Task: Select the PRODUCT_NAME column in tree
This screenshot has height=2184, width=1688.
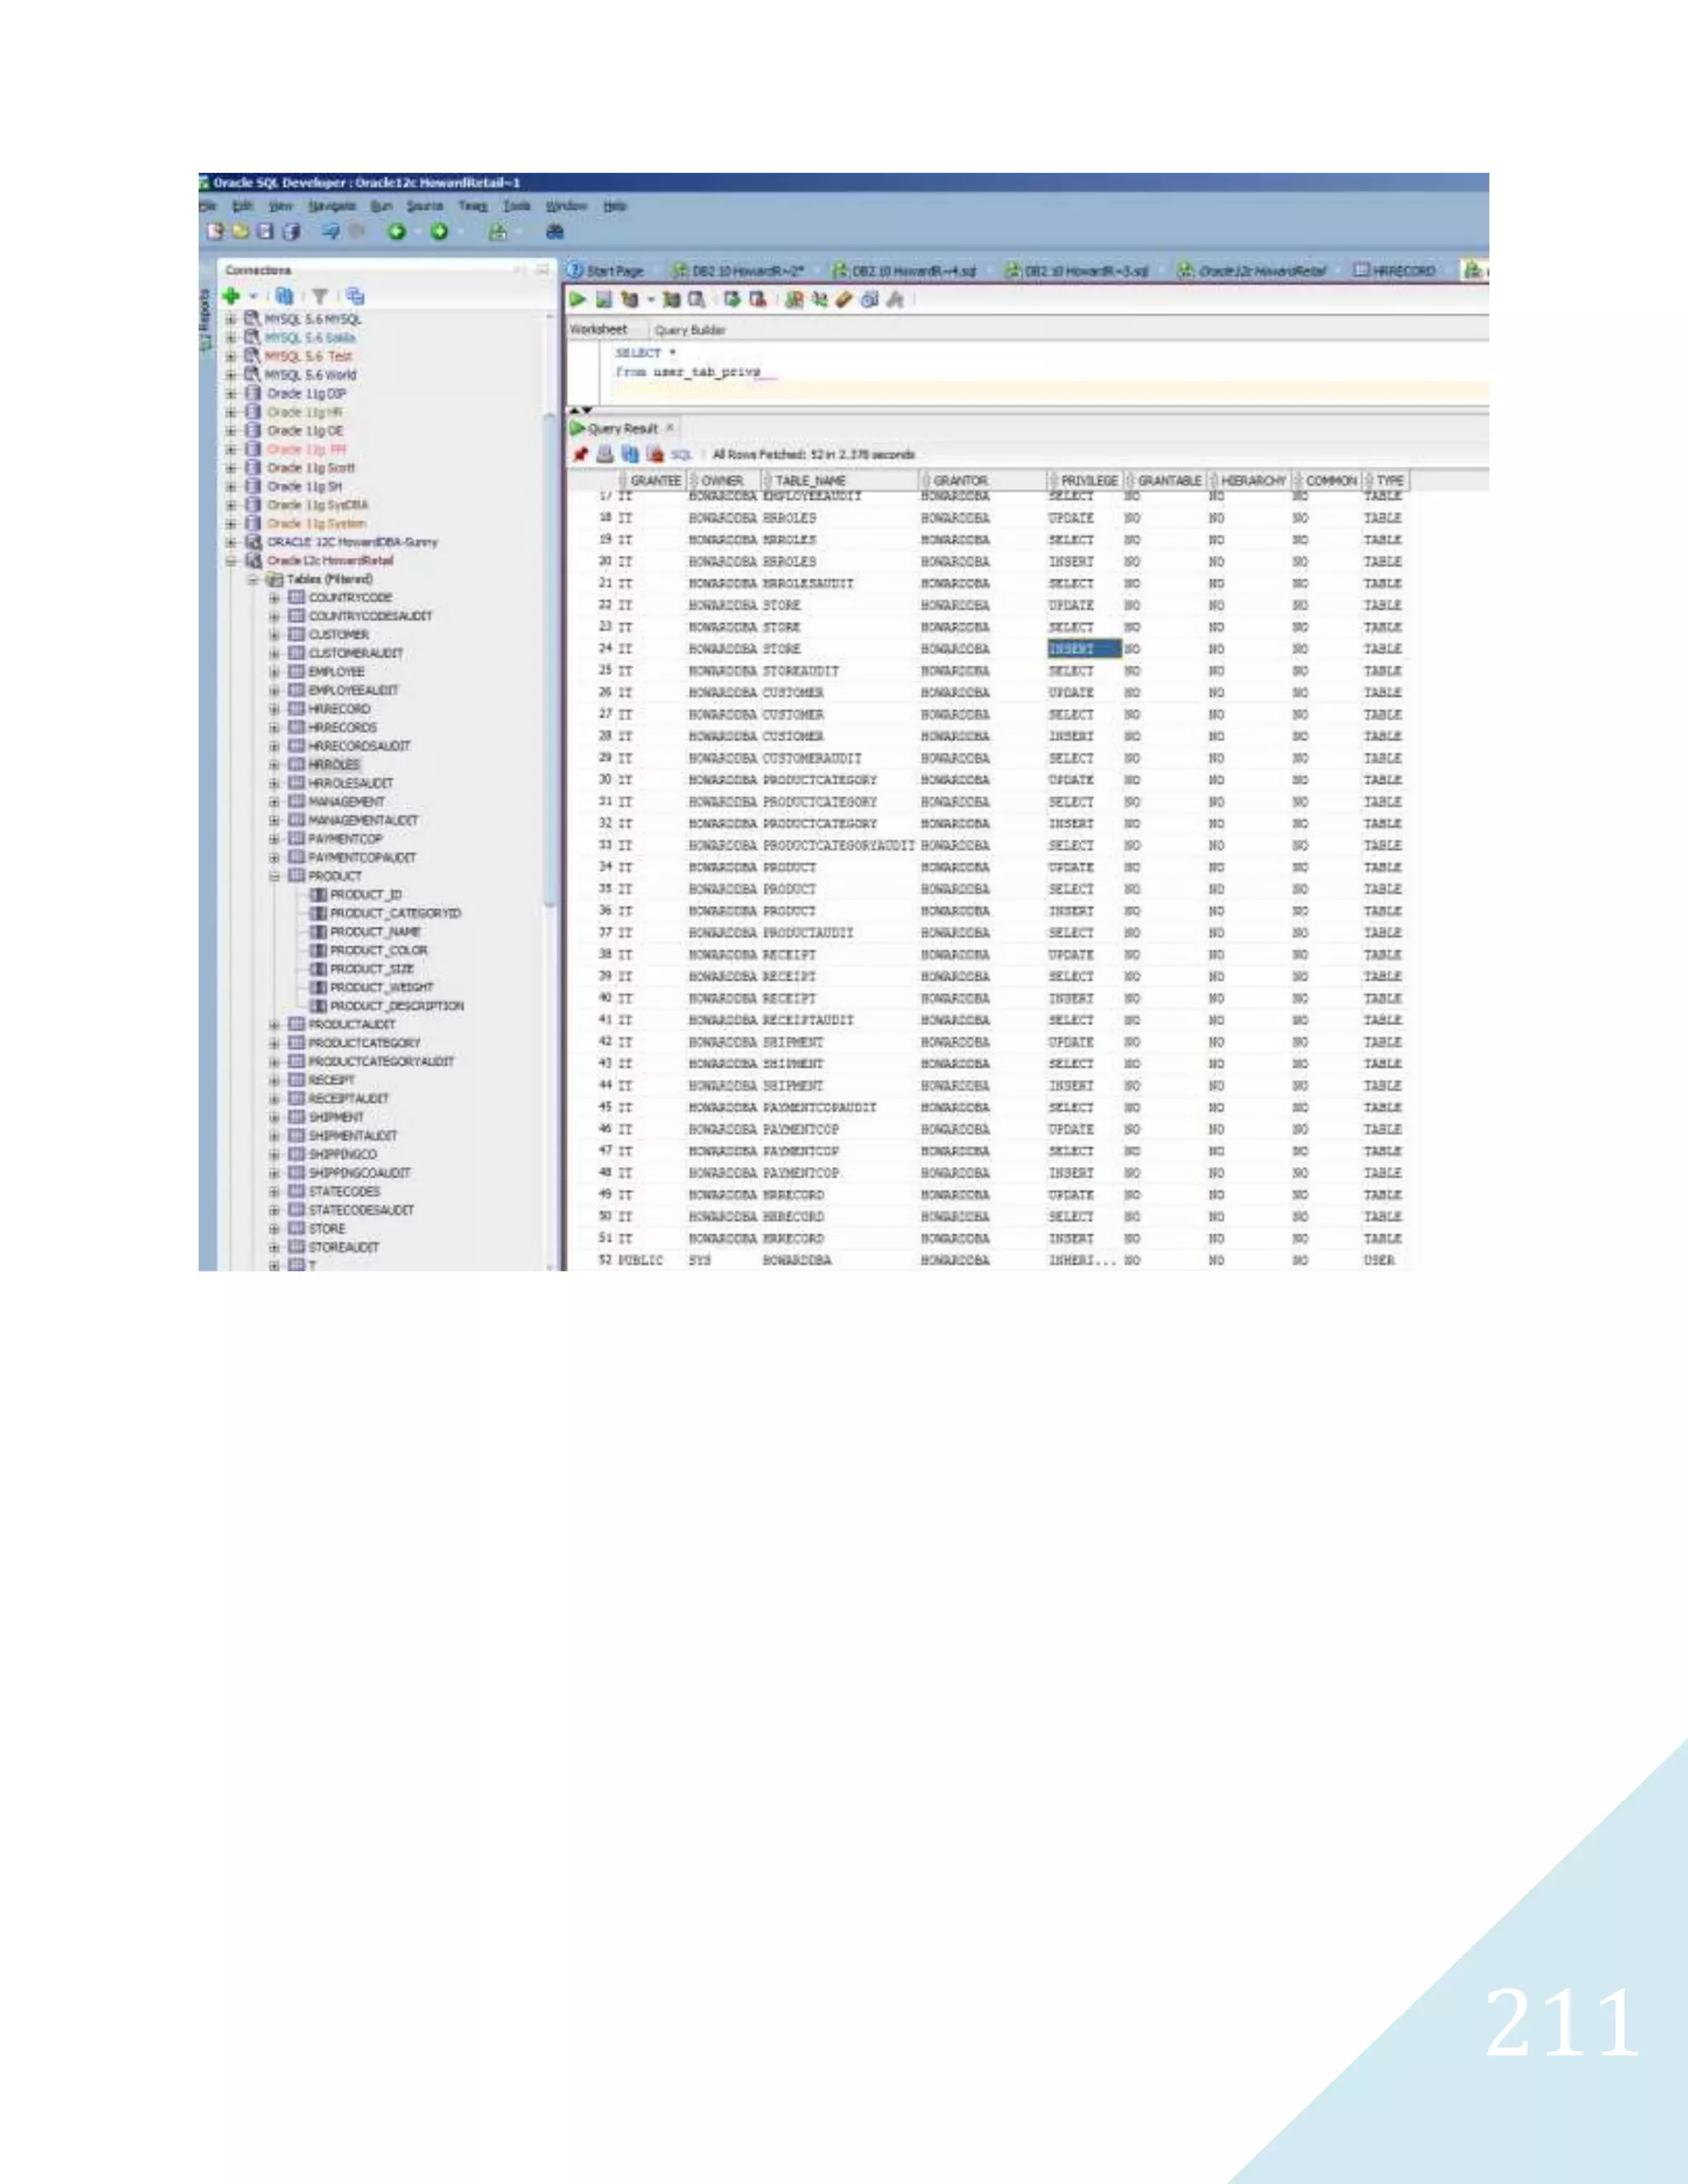Action: [375, 932]
